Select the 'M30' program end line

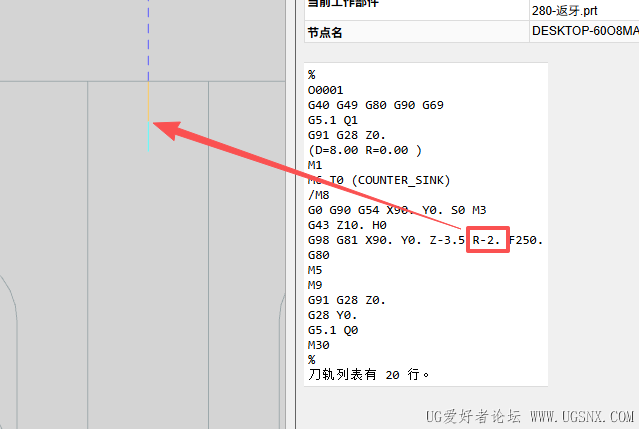tap(319, 345)
